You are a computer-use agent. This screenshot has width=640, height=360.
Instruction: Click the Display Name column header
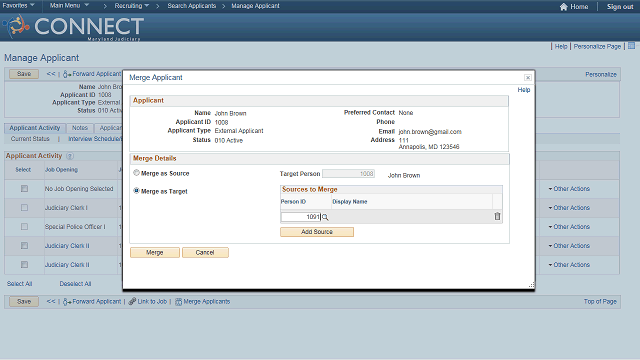[349, 202]
